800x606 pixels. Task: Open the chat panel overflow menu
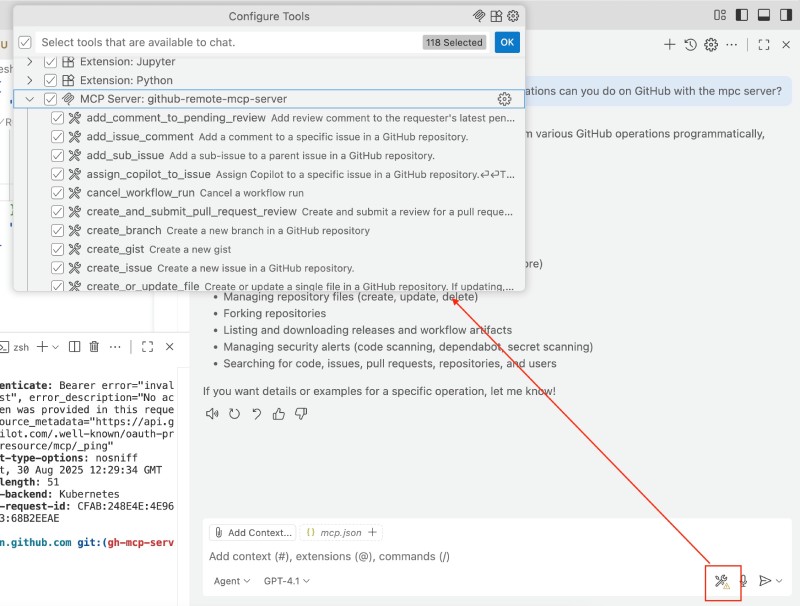731,45
